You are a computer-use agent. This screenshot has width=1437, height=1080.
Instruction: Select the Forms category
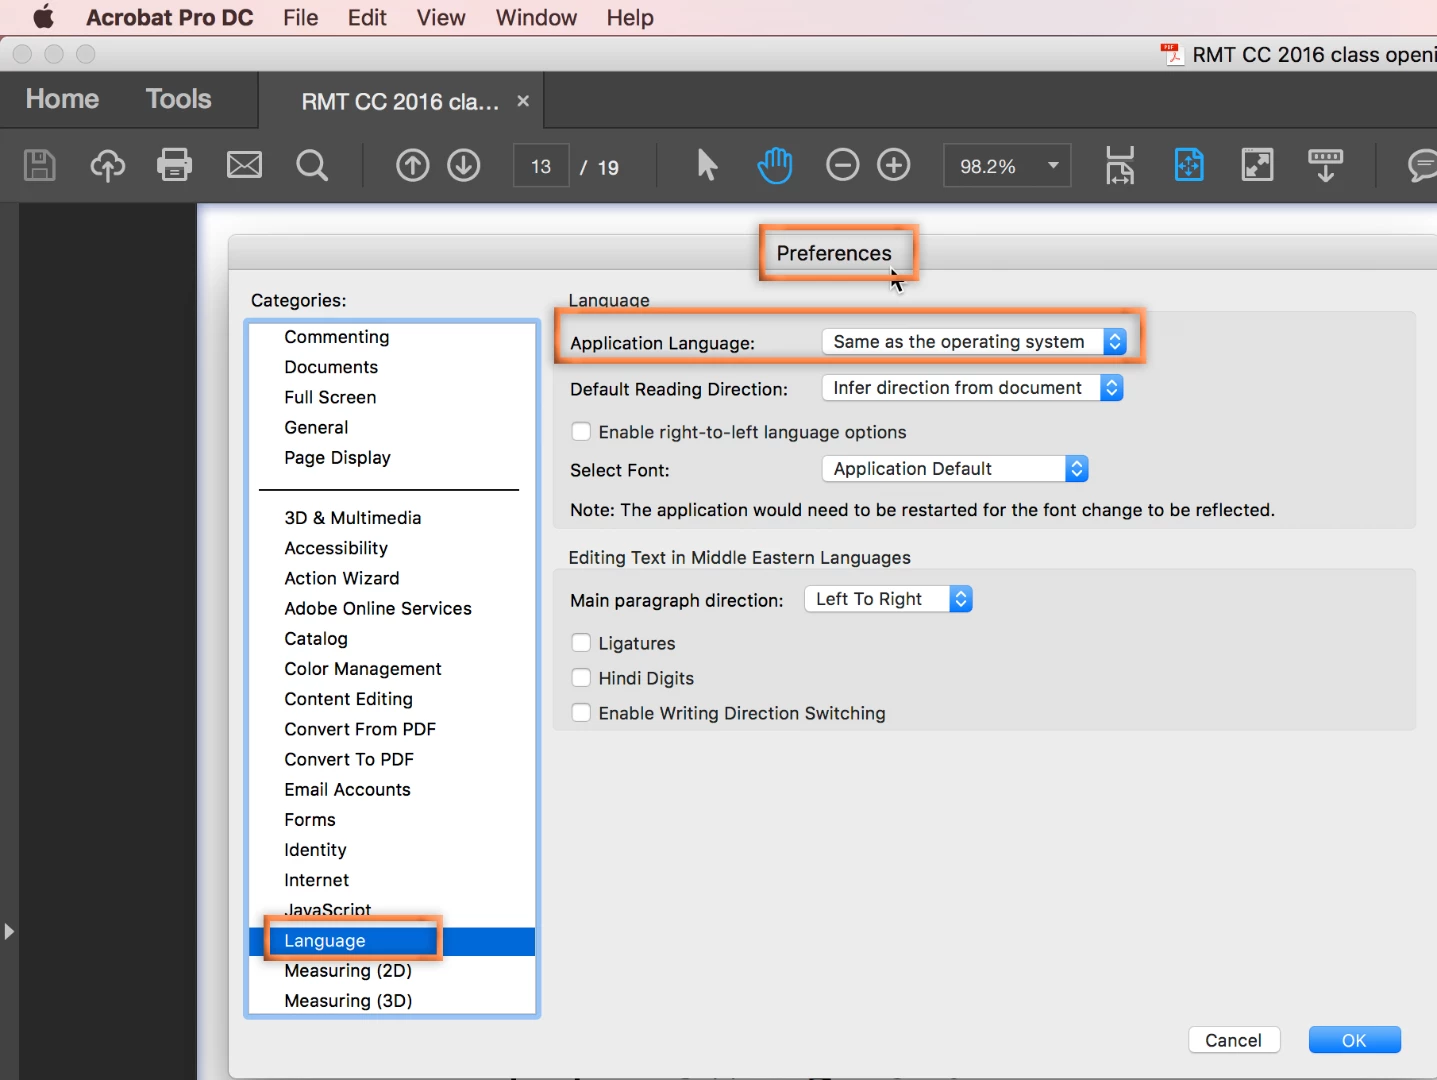(310, 819)
